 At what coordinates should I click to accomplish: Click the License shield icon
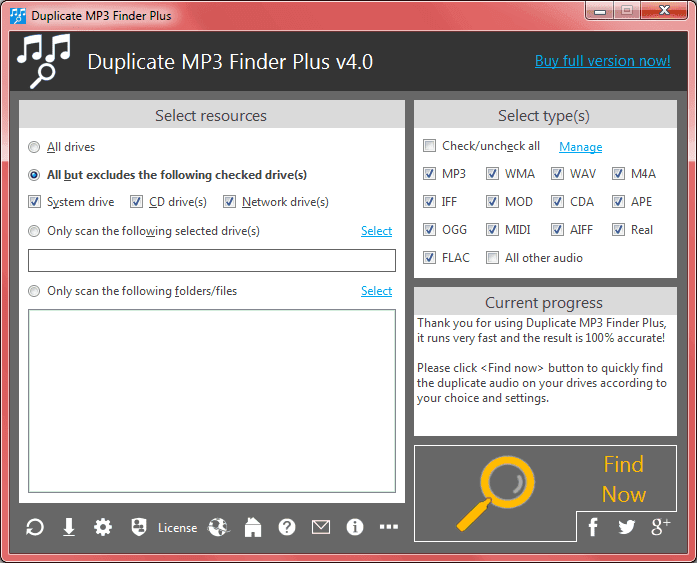139,527
